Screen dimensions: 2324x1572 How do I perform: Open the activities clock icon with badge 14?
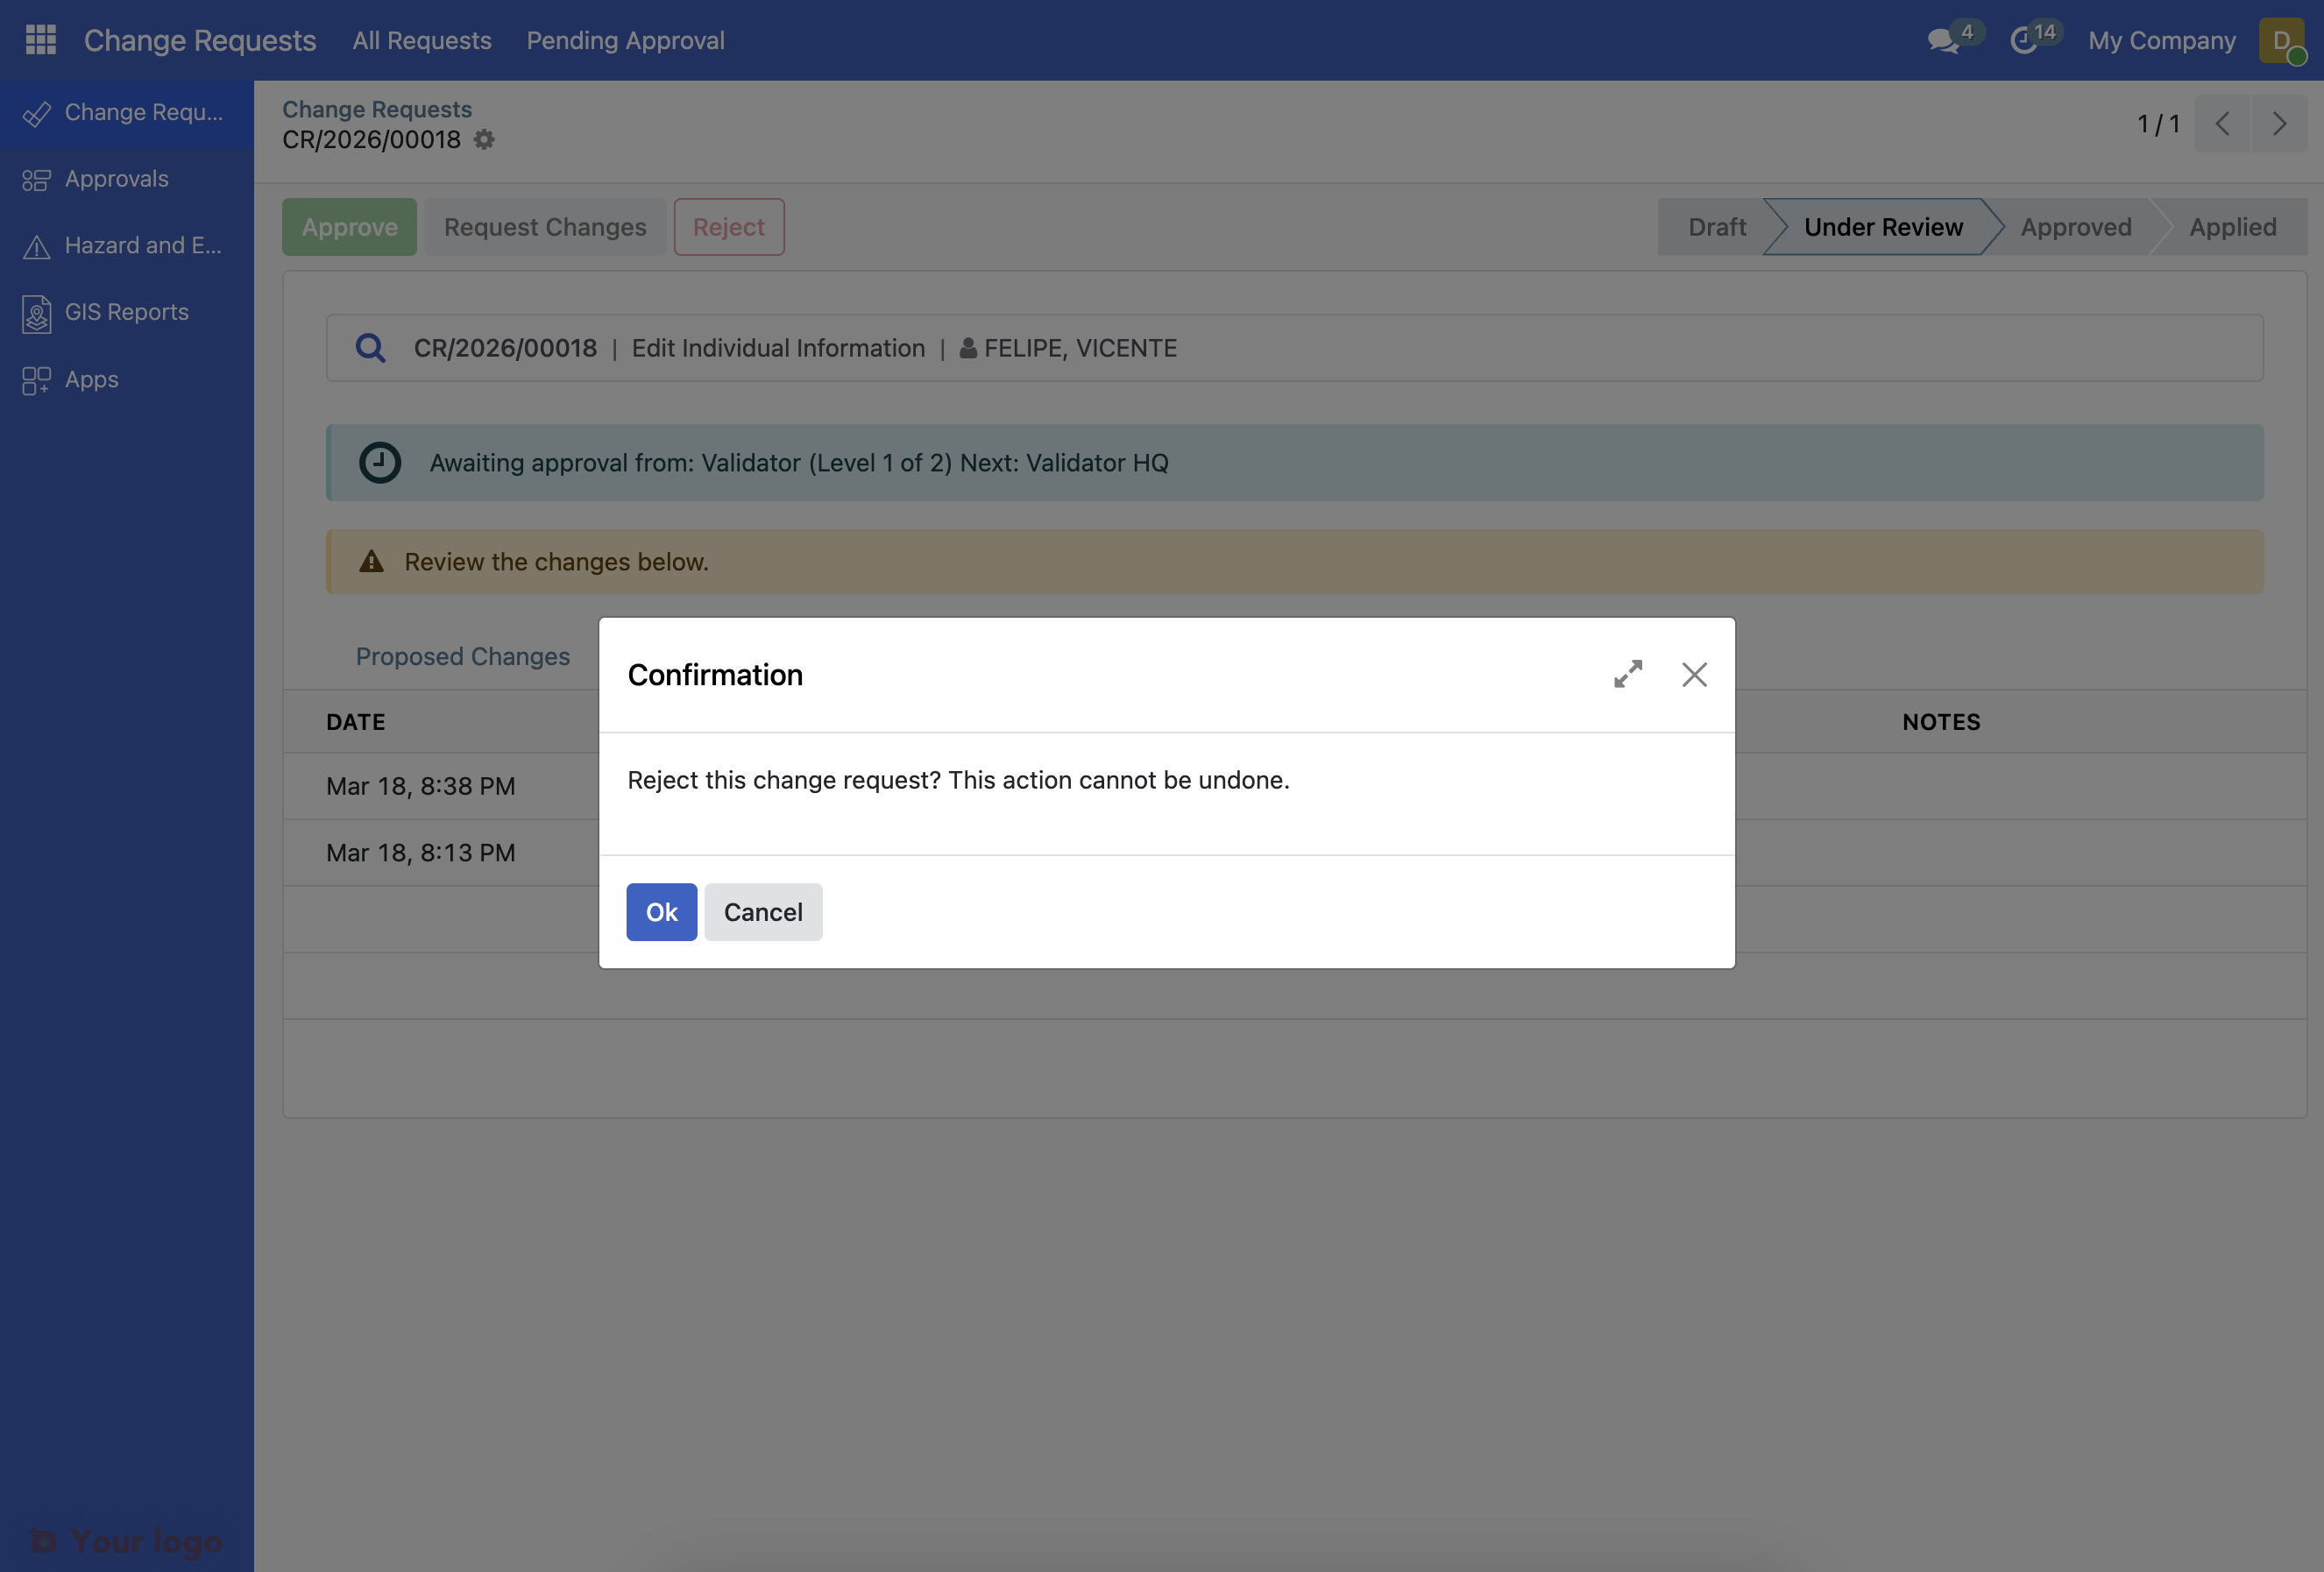2024,41
